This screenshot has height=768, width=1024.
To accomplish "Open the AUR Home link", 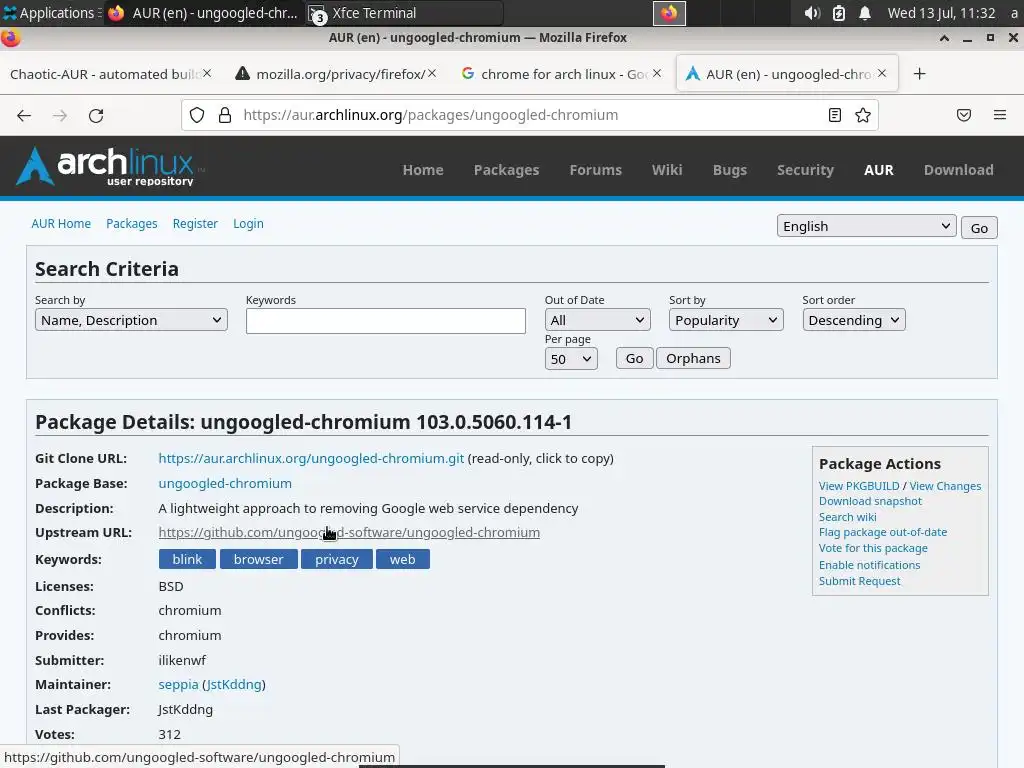I will click(61, 223).
